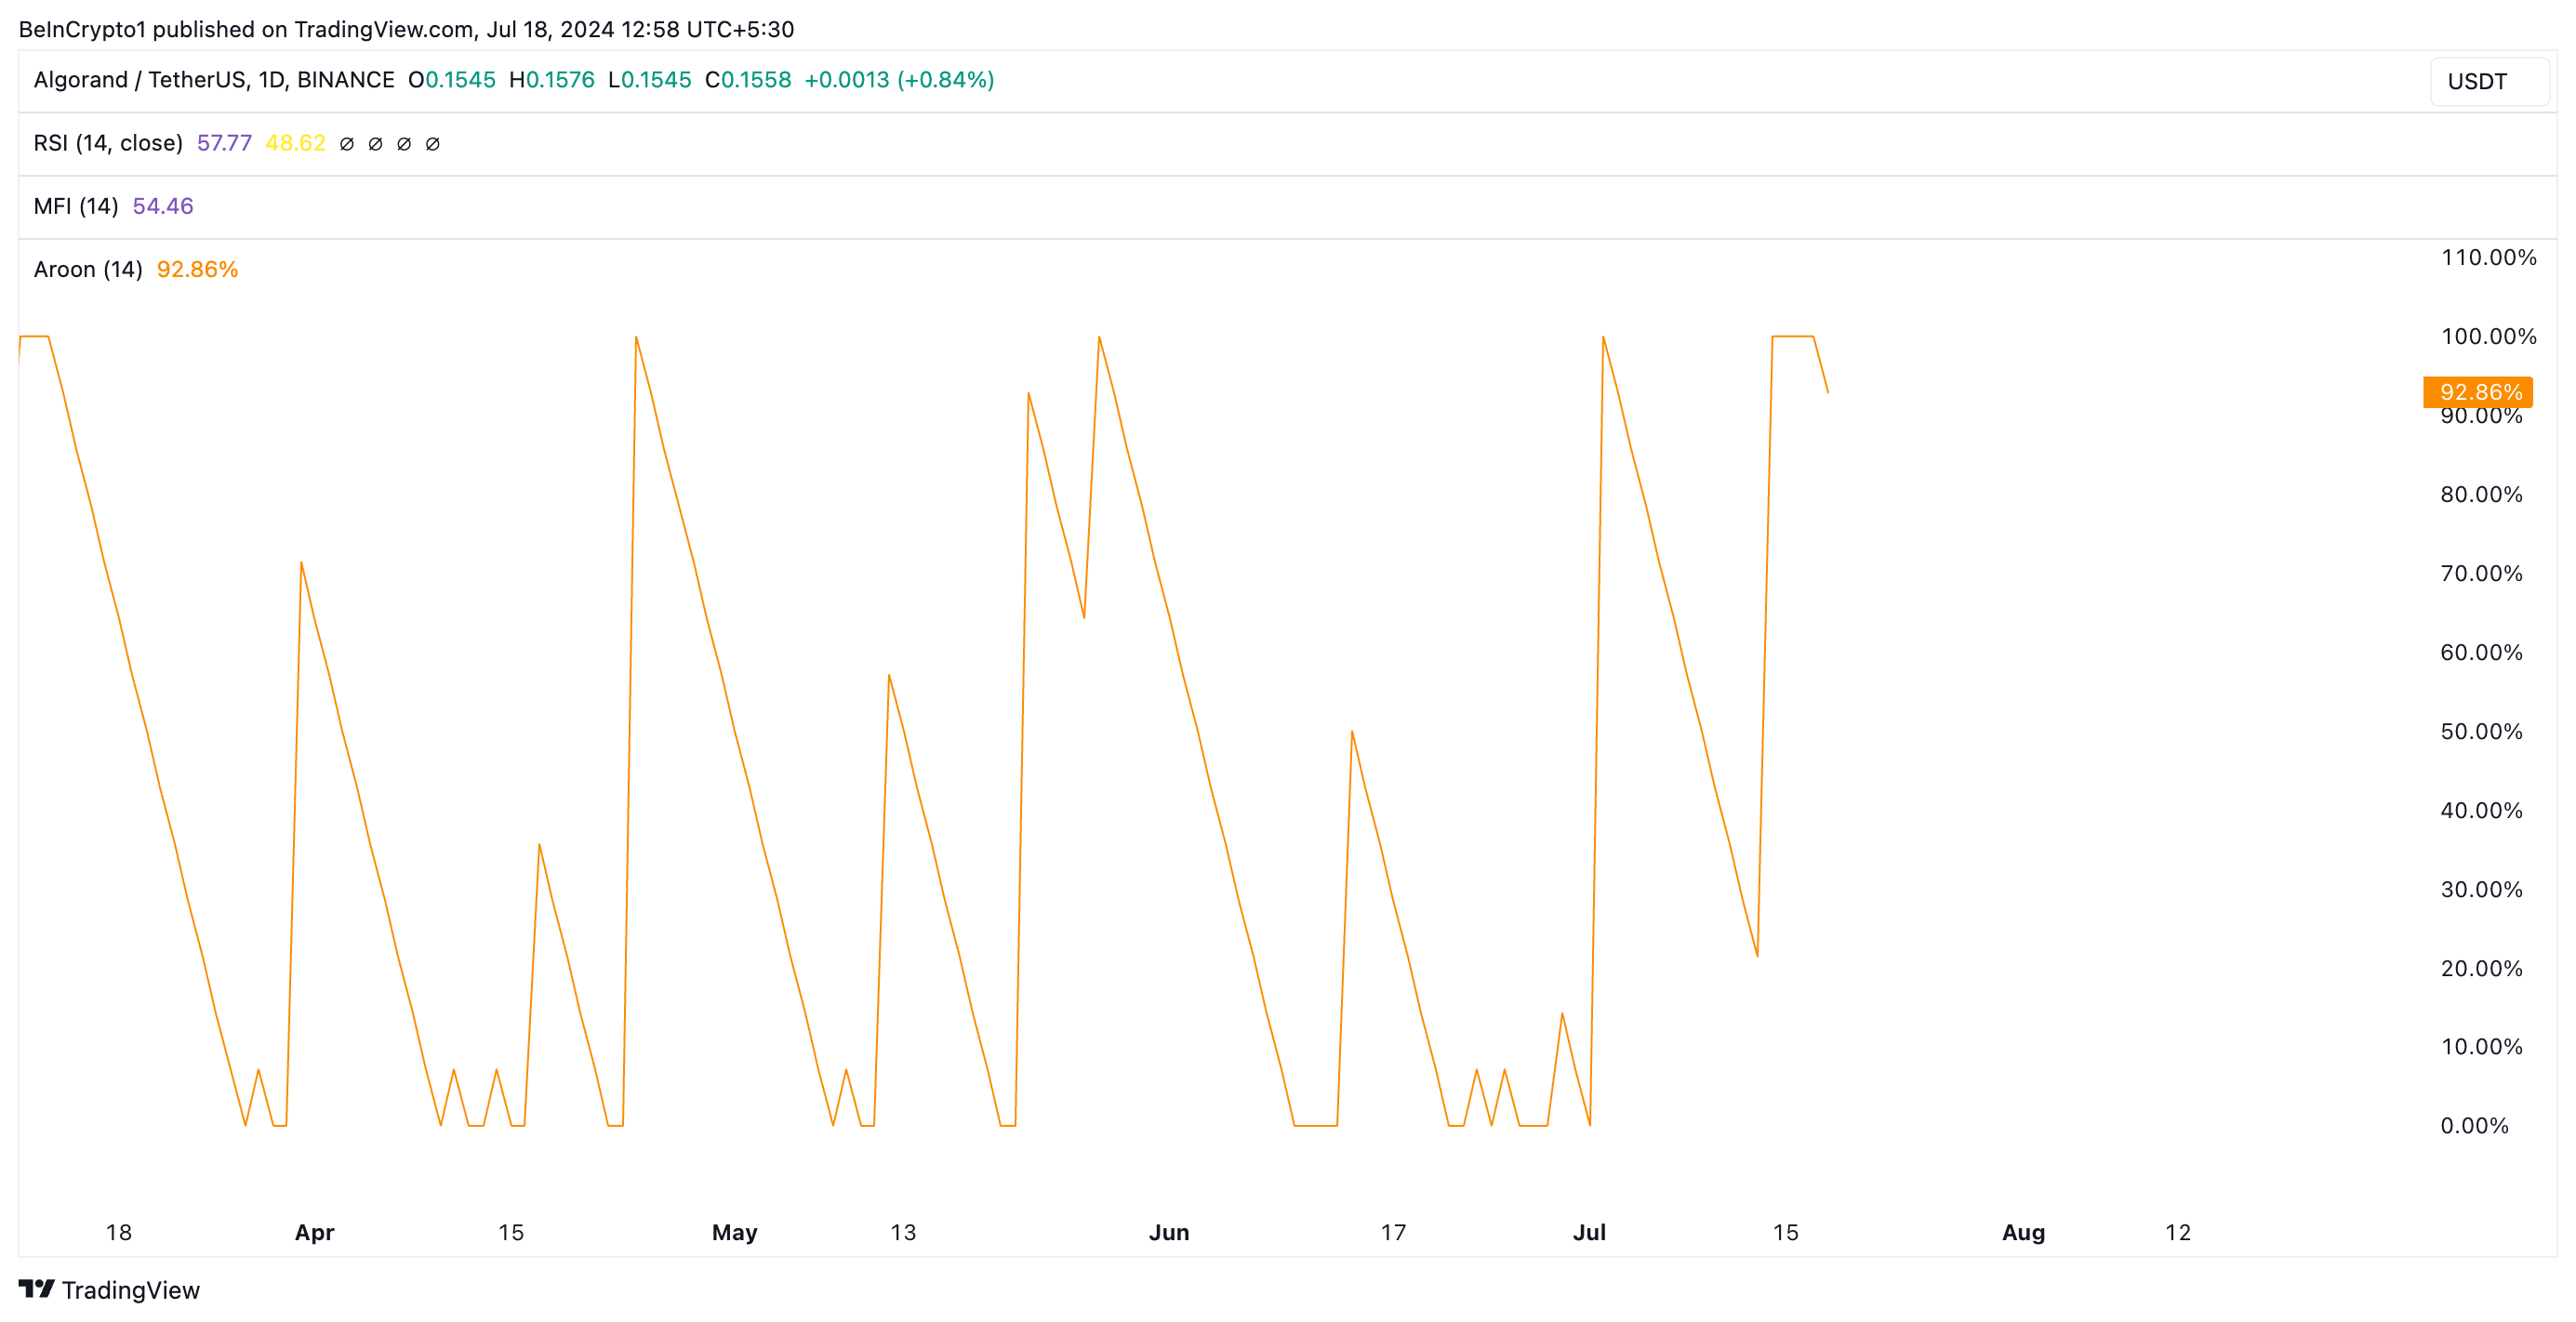
Task: Click the MFI value 54.46
Action: pyautogui.click(x=163, y=206)
